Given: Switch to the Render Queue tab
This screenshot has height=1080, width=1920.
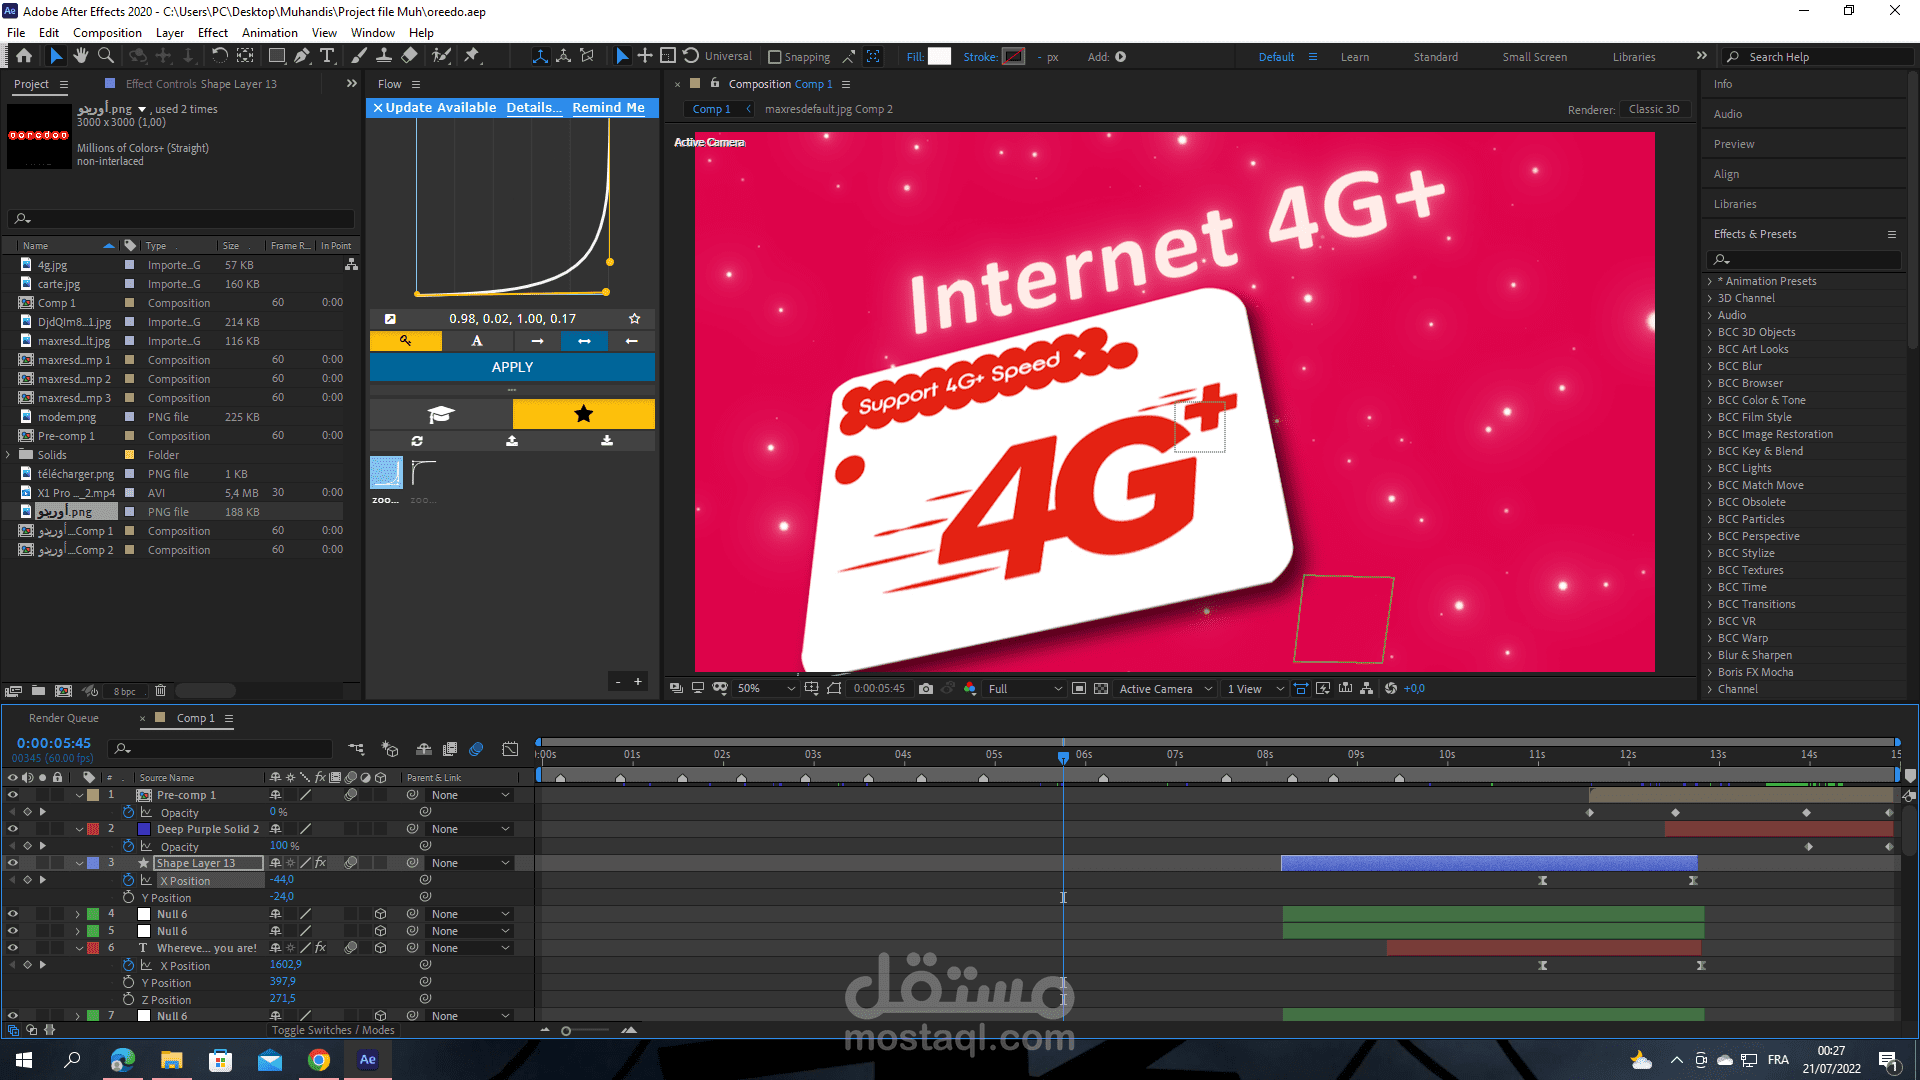Looking at the screenshot, I should pyautogui.click(x=64, y=718).
